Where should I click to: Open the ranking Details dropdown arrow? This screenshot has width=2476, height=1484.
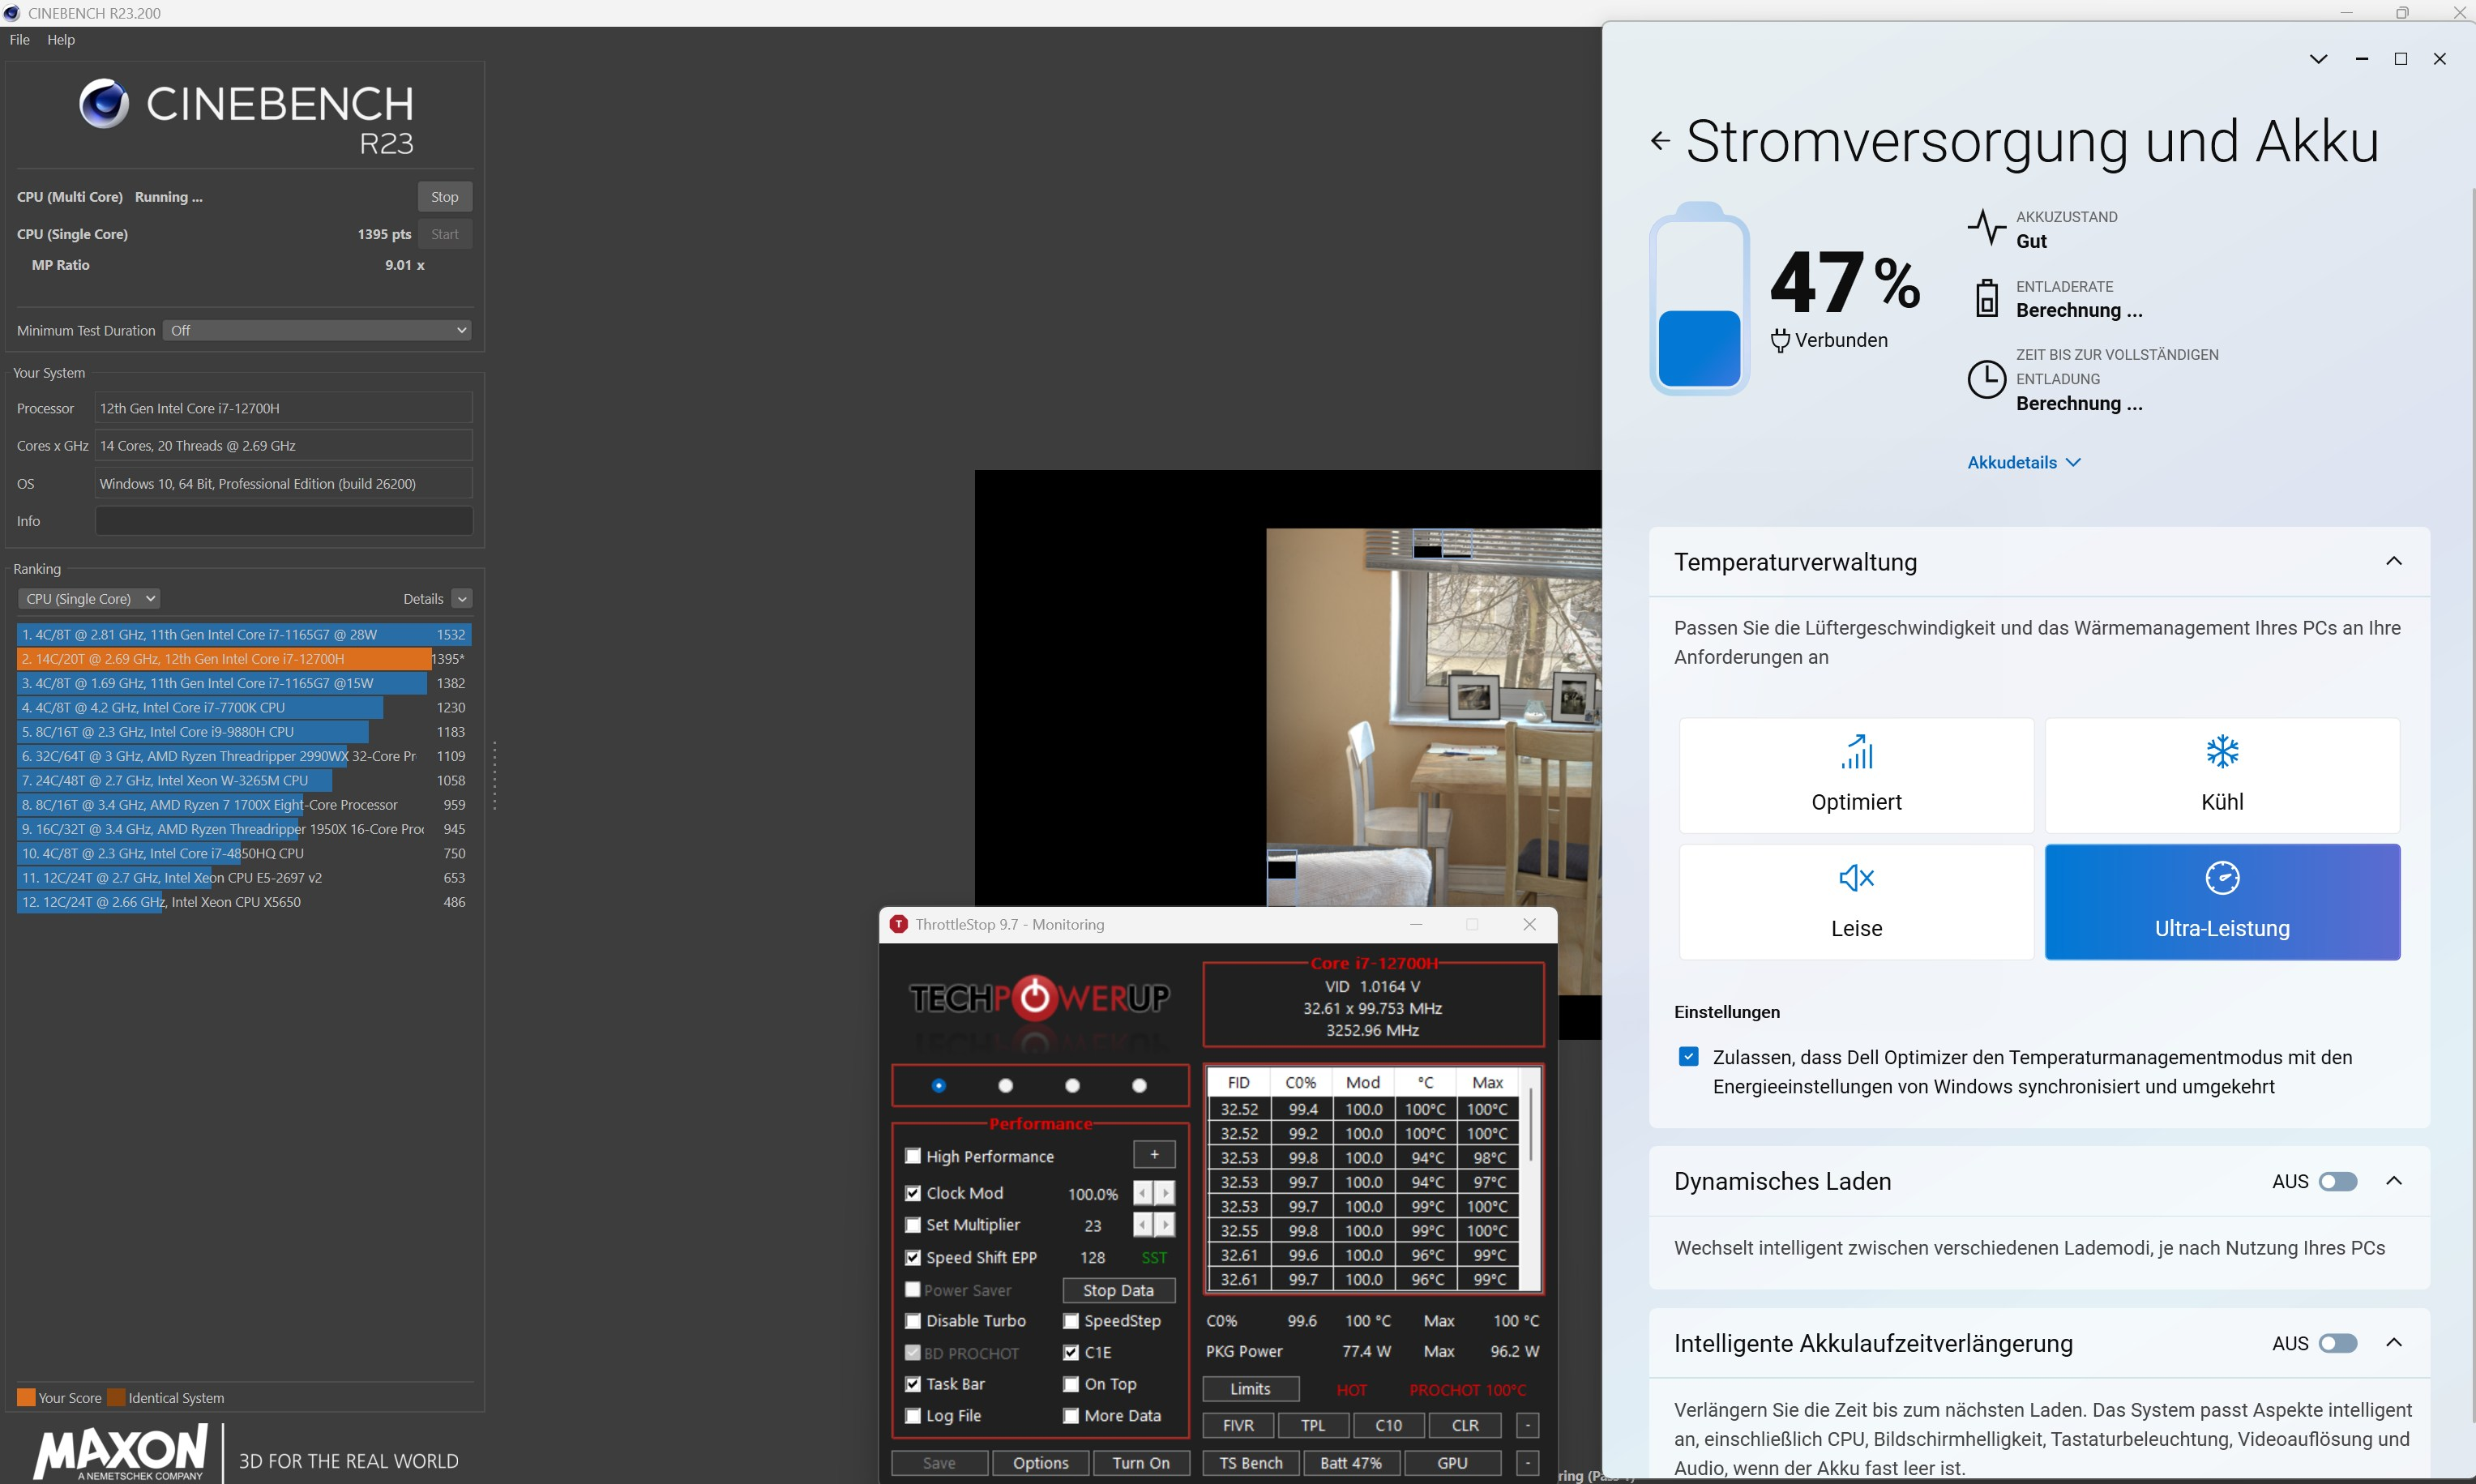tap(461, 599)
